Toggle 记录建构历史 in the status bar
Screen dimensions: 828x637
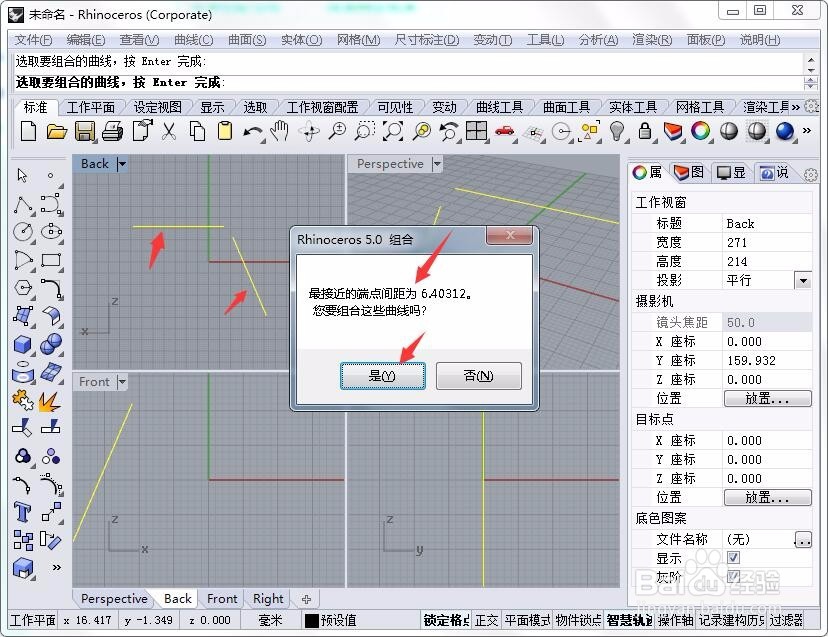(731, 620)
